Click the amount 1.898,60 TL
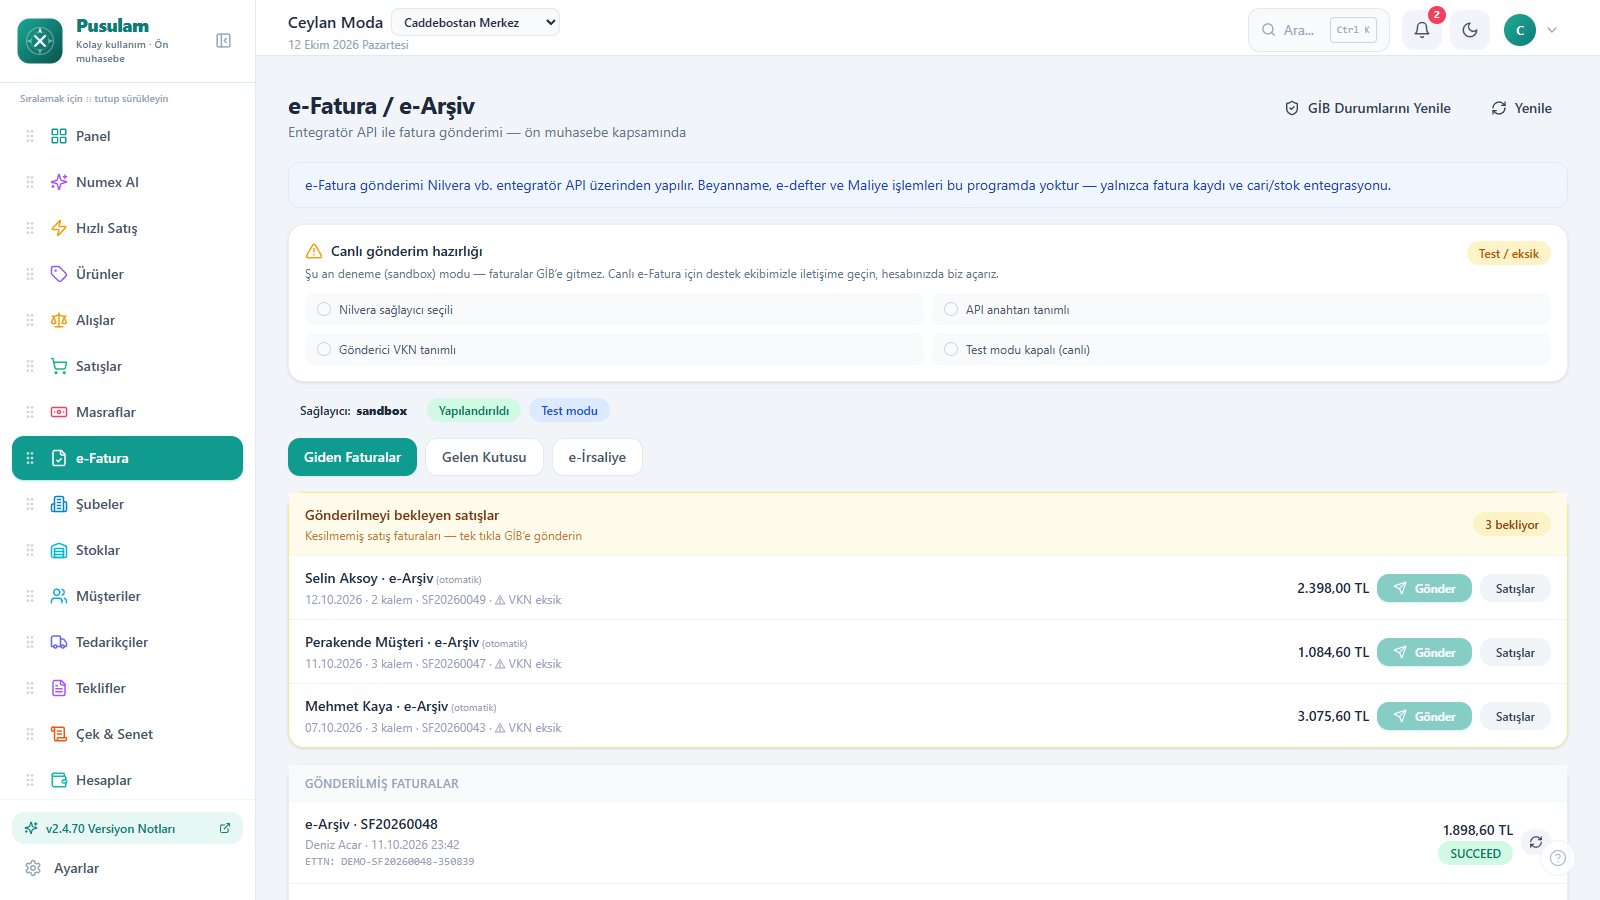 tap(1477, 830)
